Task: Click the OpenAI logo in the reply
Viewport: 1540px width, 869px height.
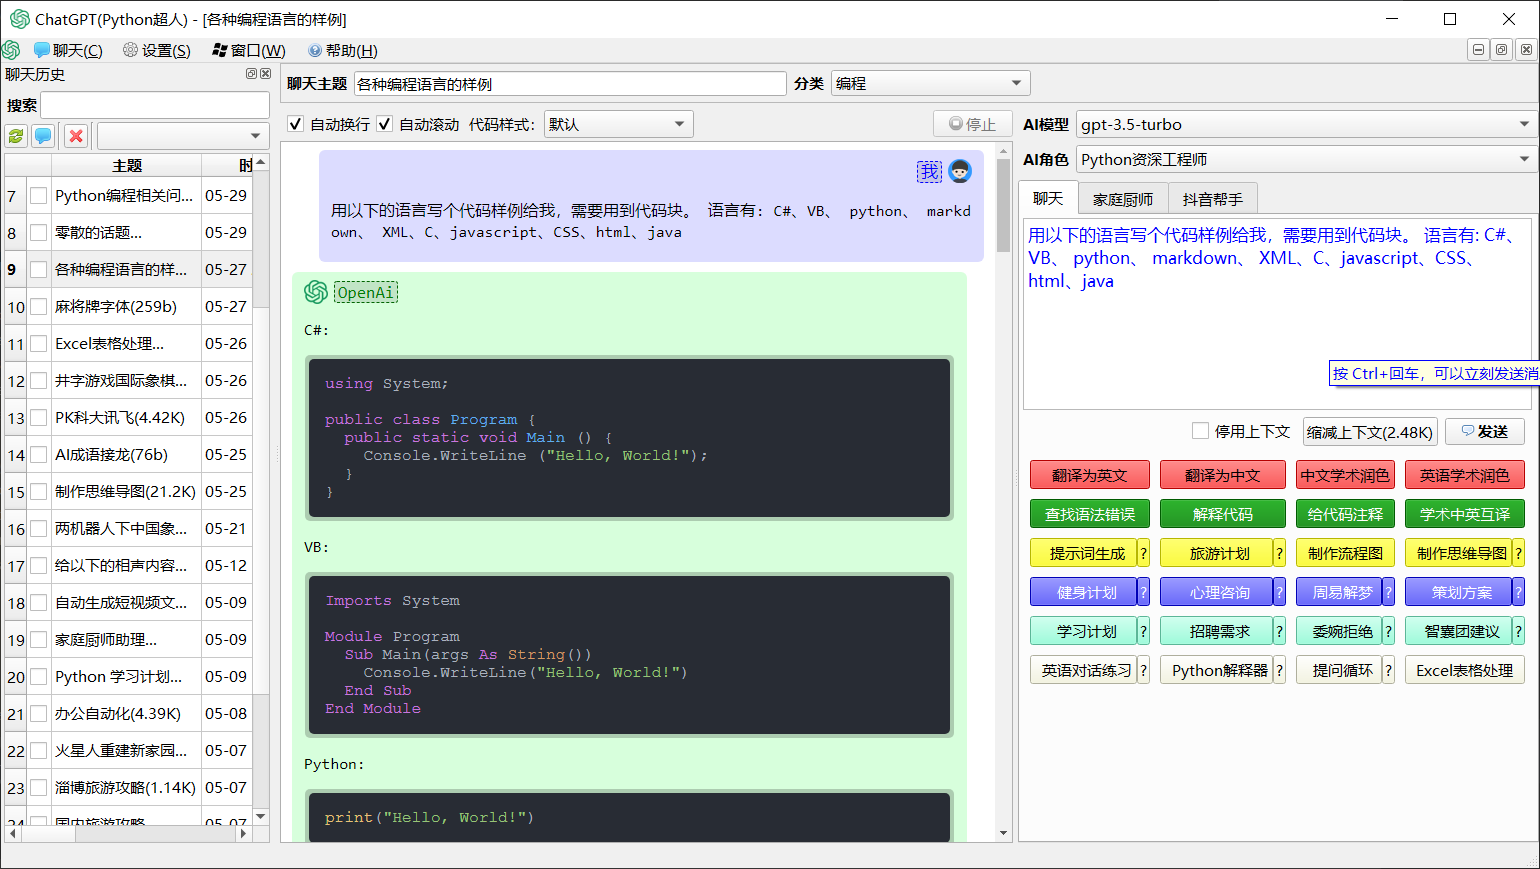Action: coord(316,292)
